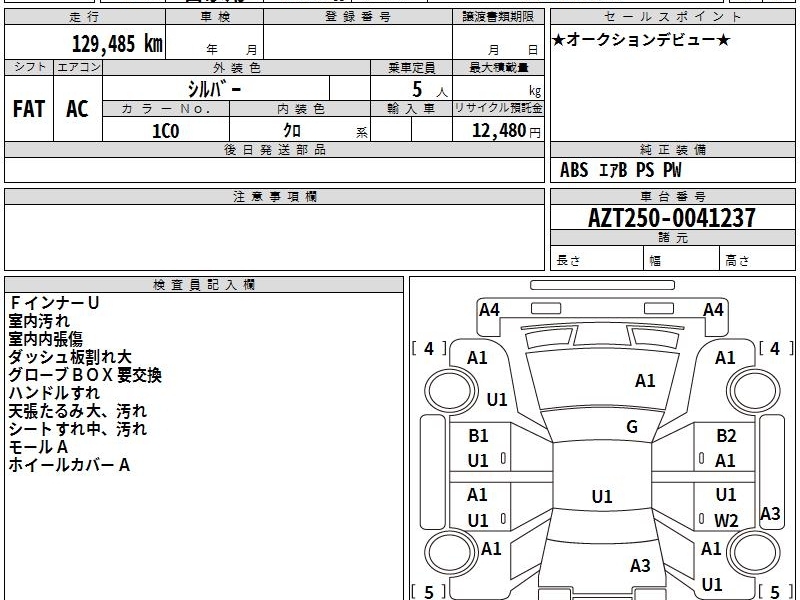Screen dimensions: 800x600
Task: Click the 長さ dimension cell
Action: point(596,258)
